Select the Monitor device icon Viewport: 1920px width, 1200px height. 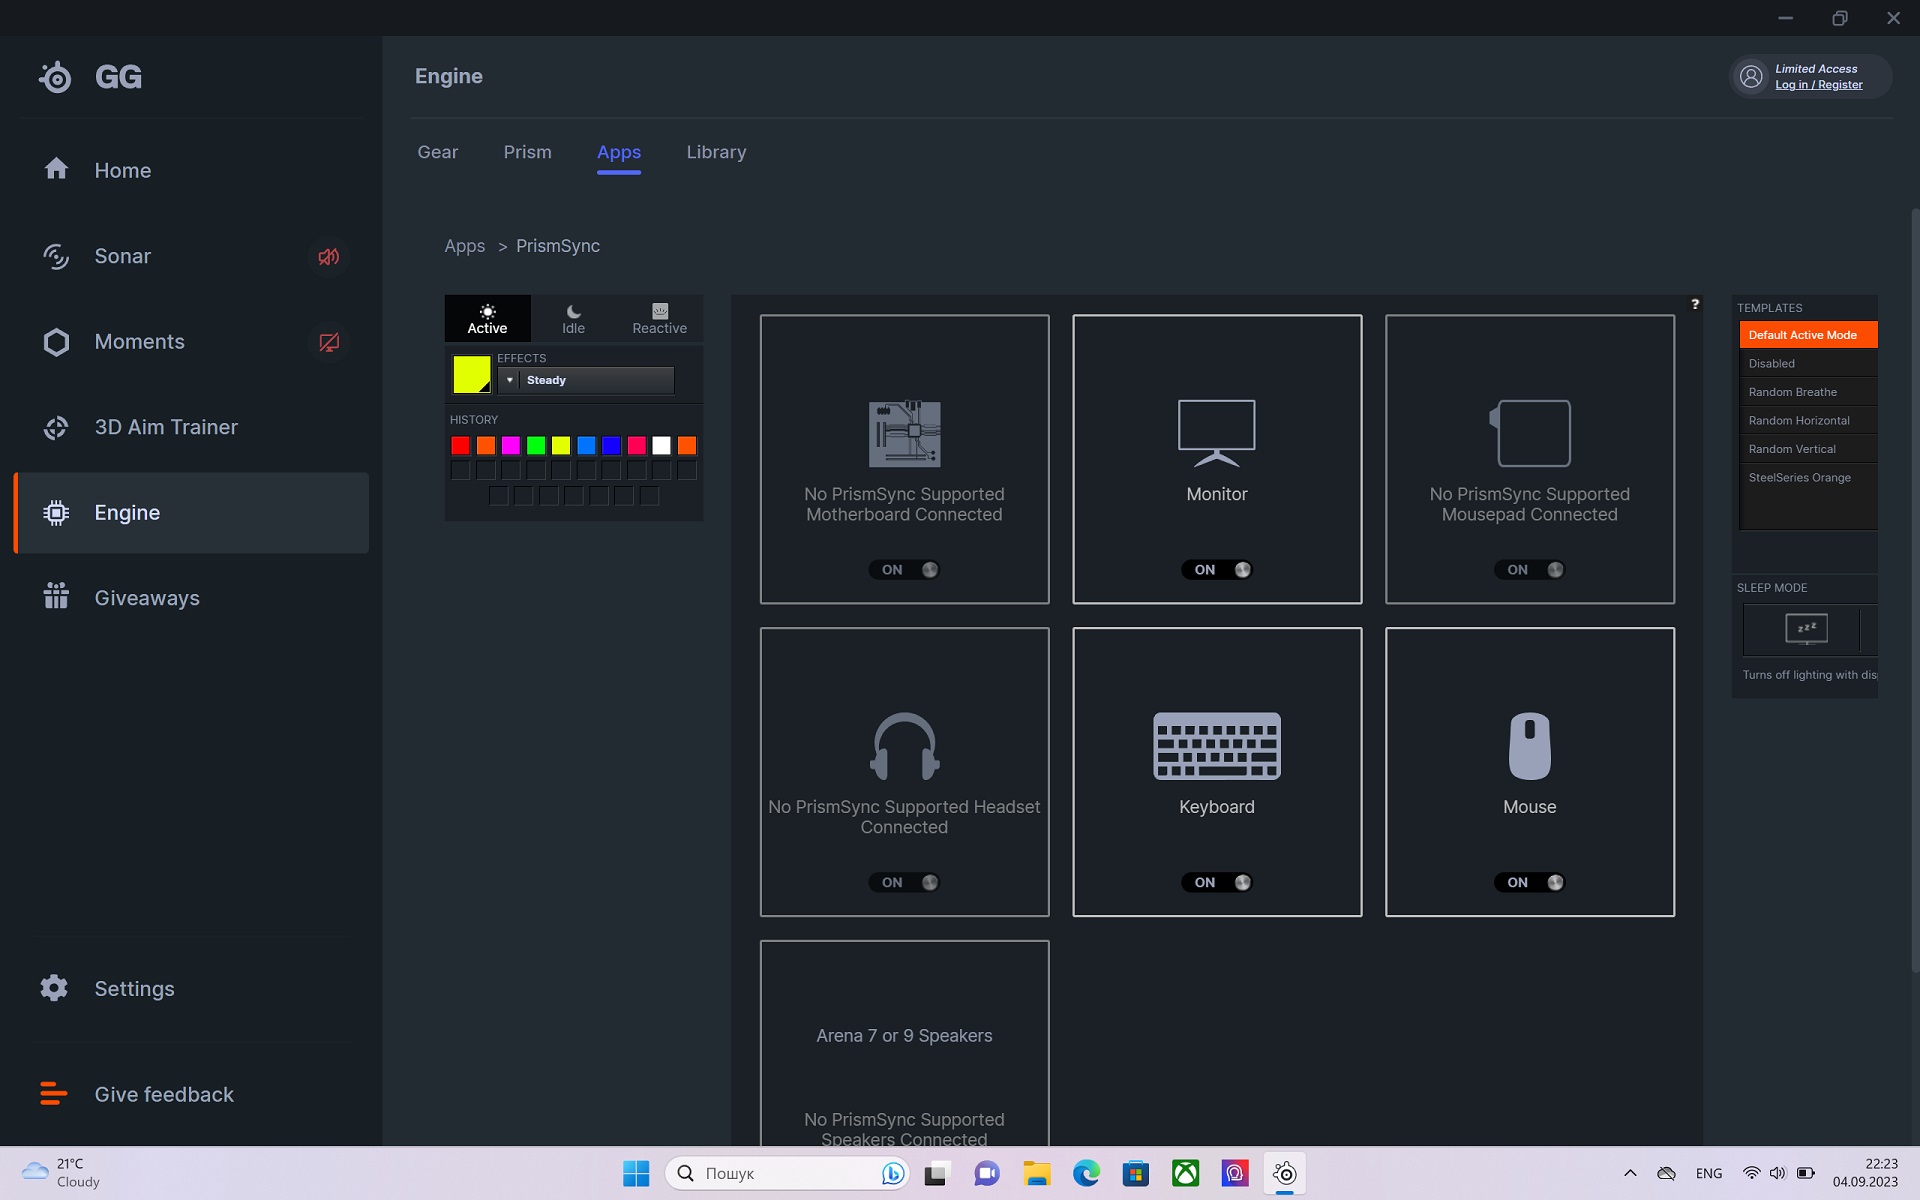pos(1217,433)
